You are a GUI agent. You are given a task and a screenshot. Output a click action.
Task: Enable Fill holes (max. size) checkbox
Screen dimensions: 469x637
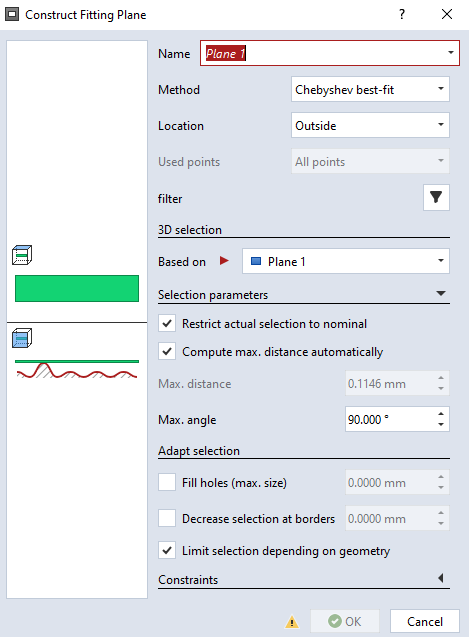(167, 482)
